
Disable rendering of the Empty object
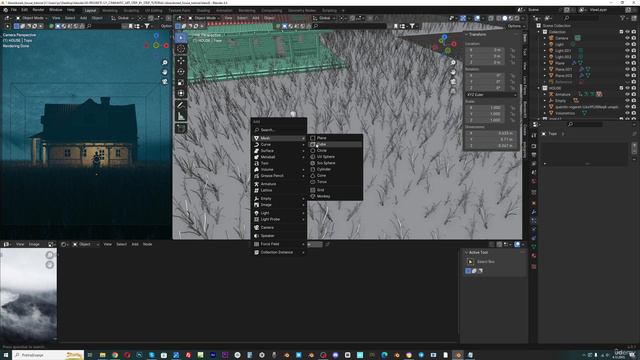(633, 101)
